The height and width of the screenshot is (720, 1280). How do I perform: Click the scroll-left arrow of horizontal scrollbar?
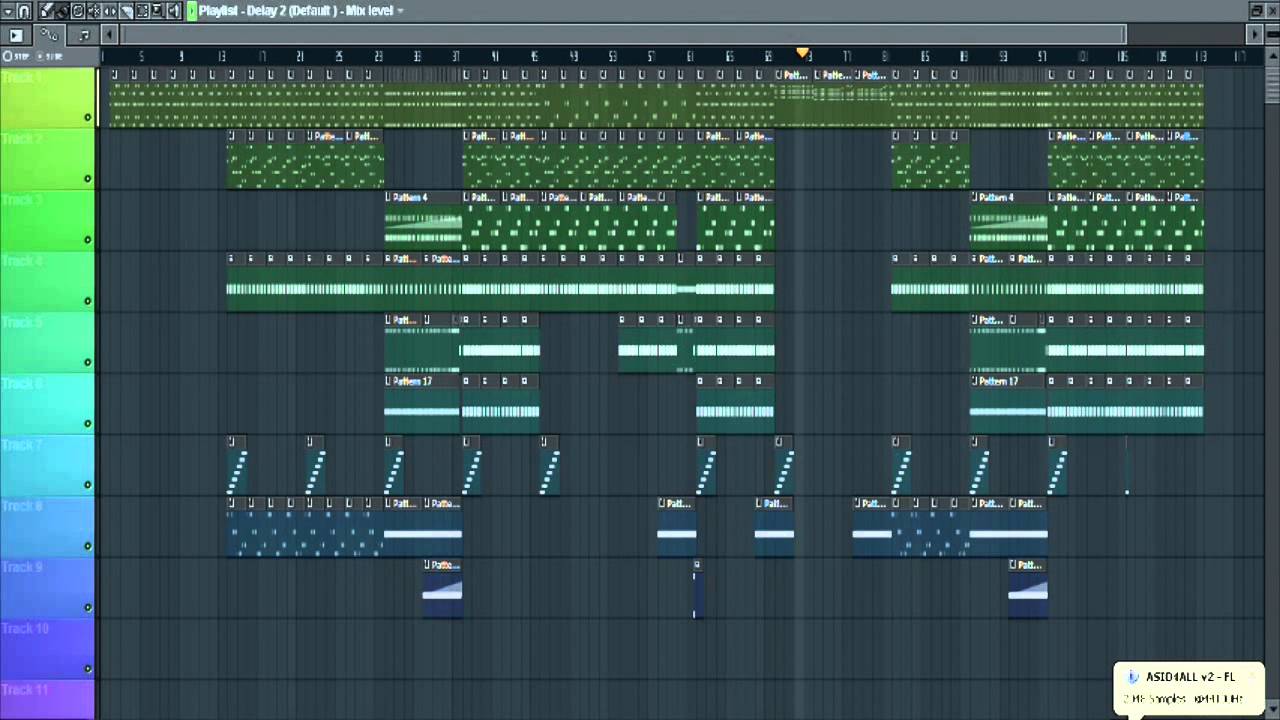(x=110, y=35)
